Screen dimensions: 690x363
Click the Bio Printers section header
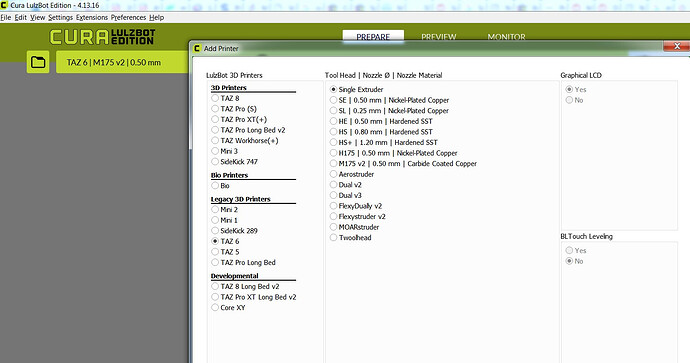[229, 175]
